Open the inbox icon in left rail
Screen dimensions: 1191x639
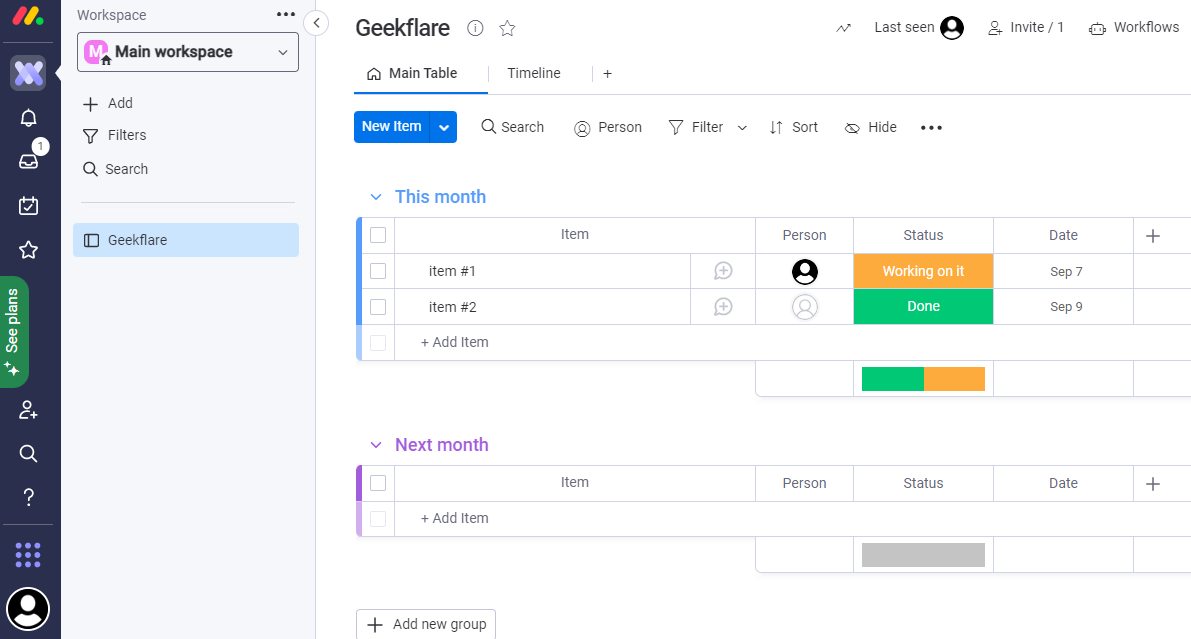(x=28, y=161)
